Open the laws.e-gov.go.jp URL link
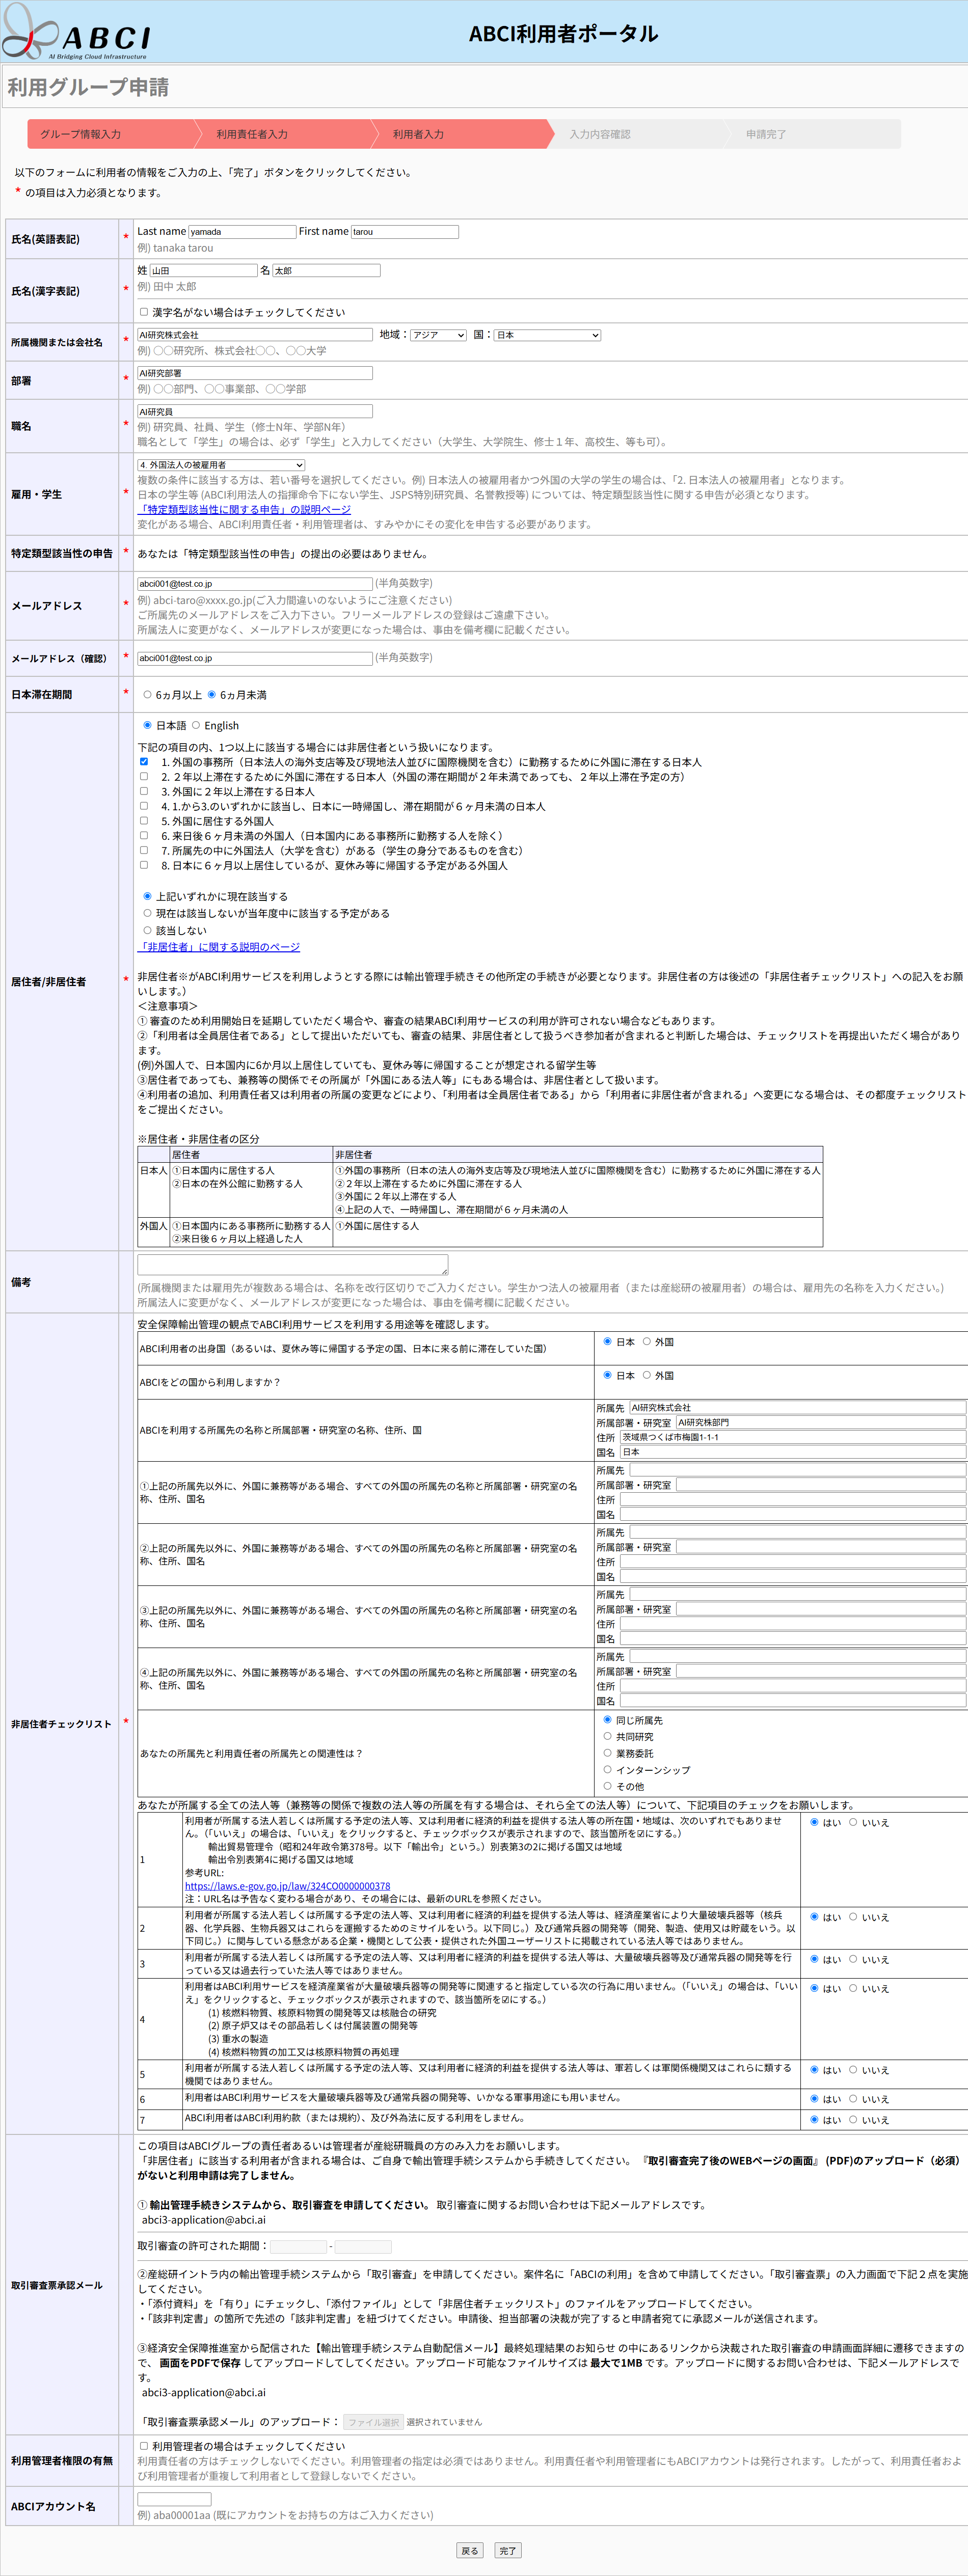Image resolution: width=968 pixels, height=2576 pixels. click(x=287, y=1886)
